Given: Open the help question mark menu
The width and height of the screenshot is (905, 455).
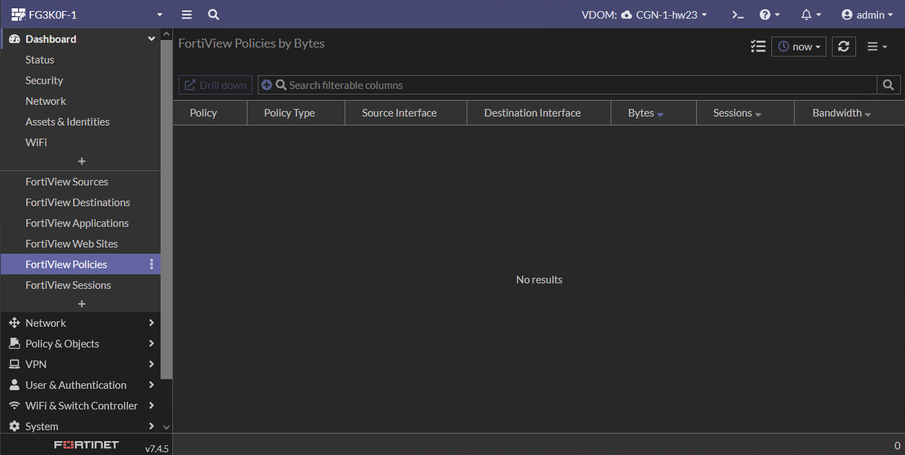Looking at the screenshot, I should point(769,15).
